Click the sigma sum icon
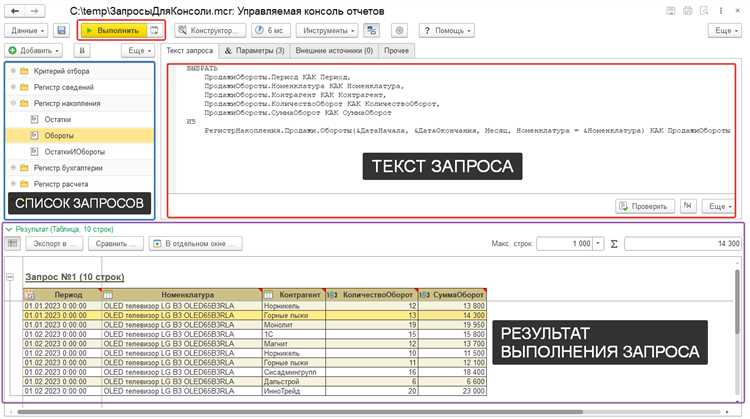 614,244
